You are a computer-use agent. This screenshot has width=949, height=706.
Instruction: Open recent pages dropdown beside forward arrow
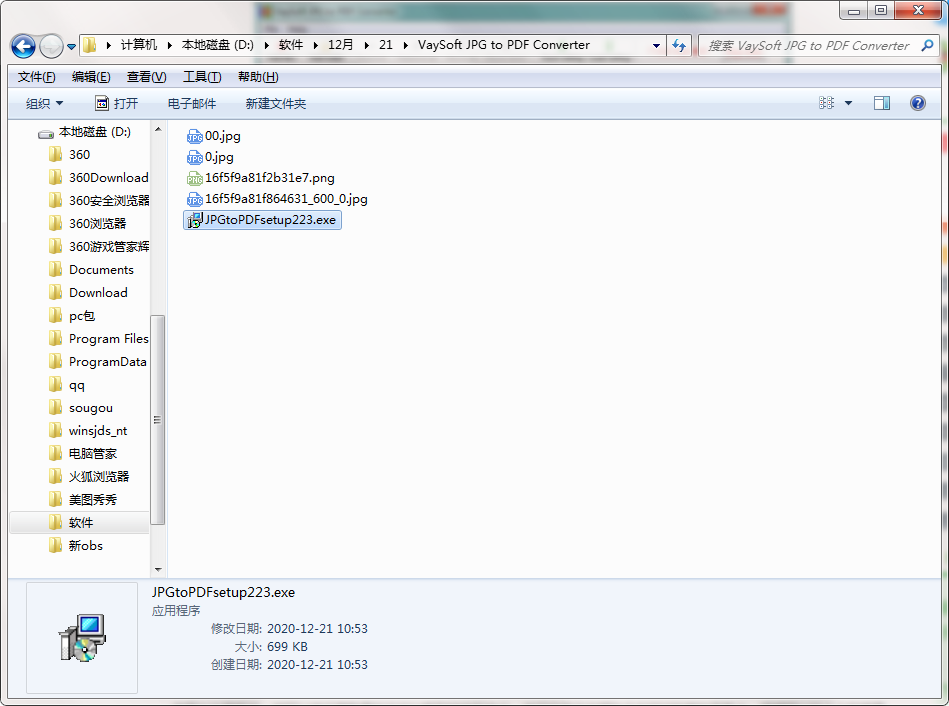tap(71, 47)
